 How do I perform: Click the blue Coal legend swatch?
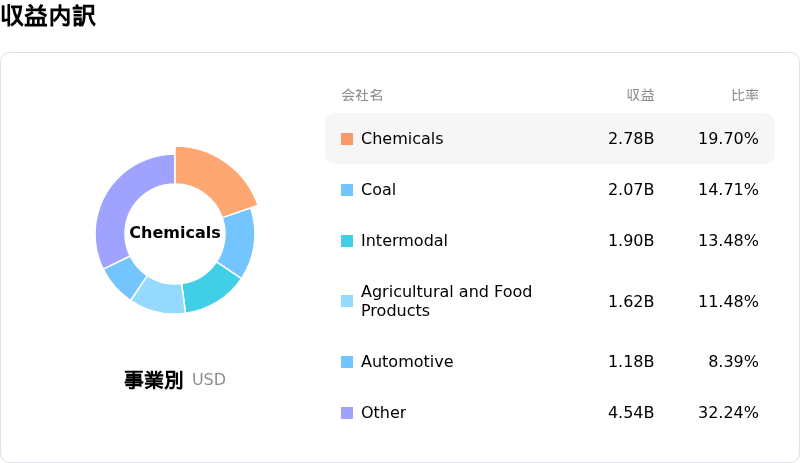click(347, 190)
